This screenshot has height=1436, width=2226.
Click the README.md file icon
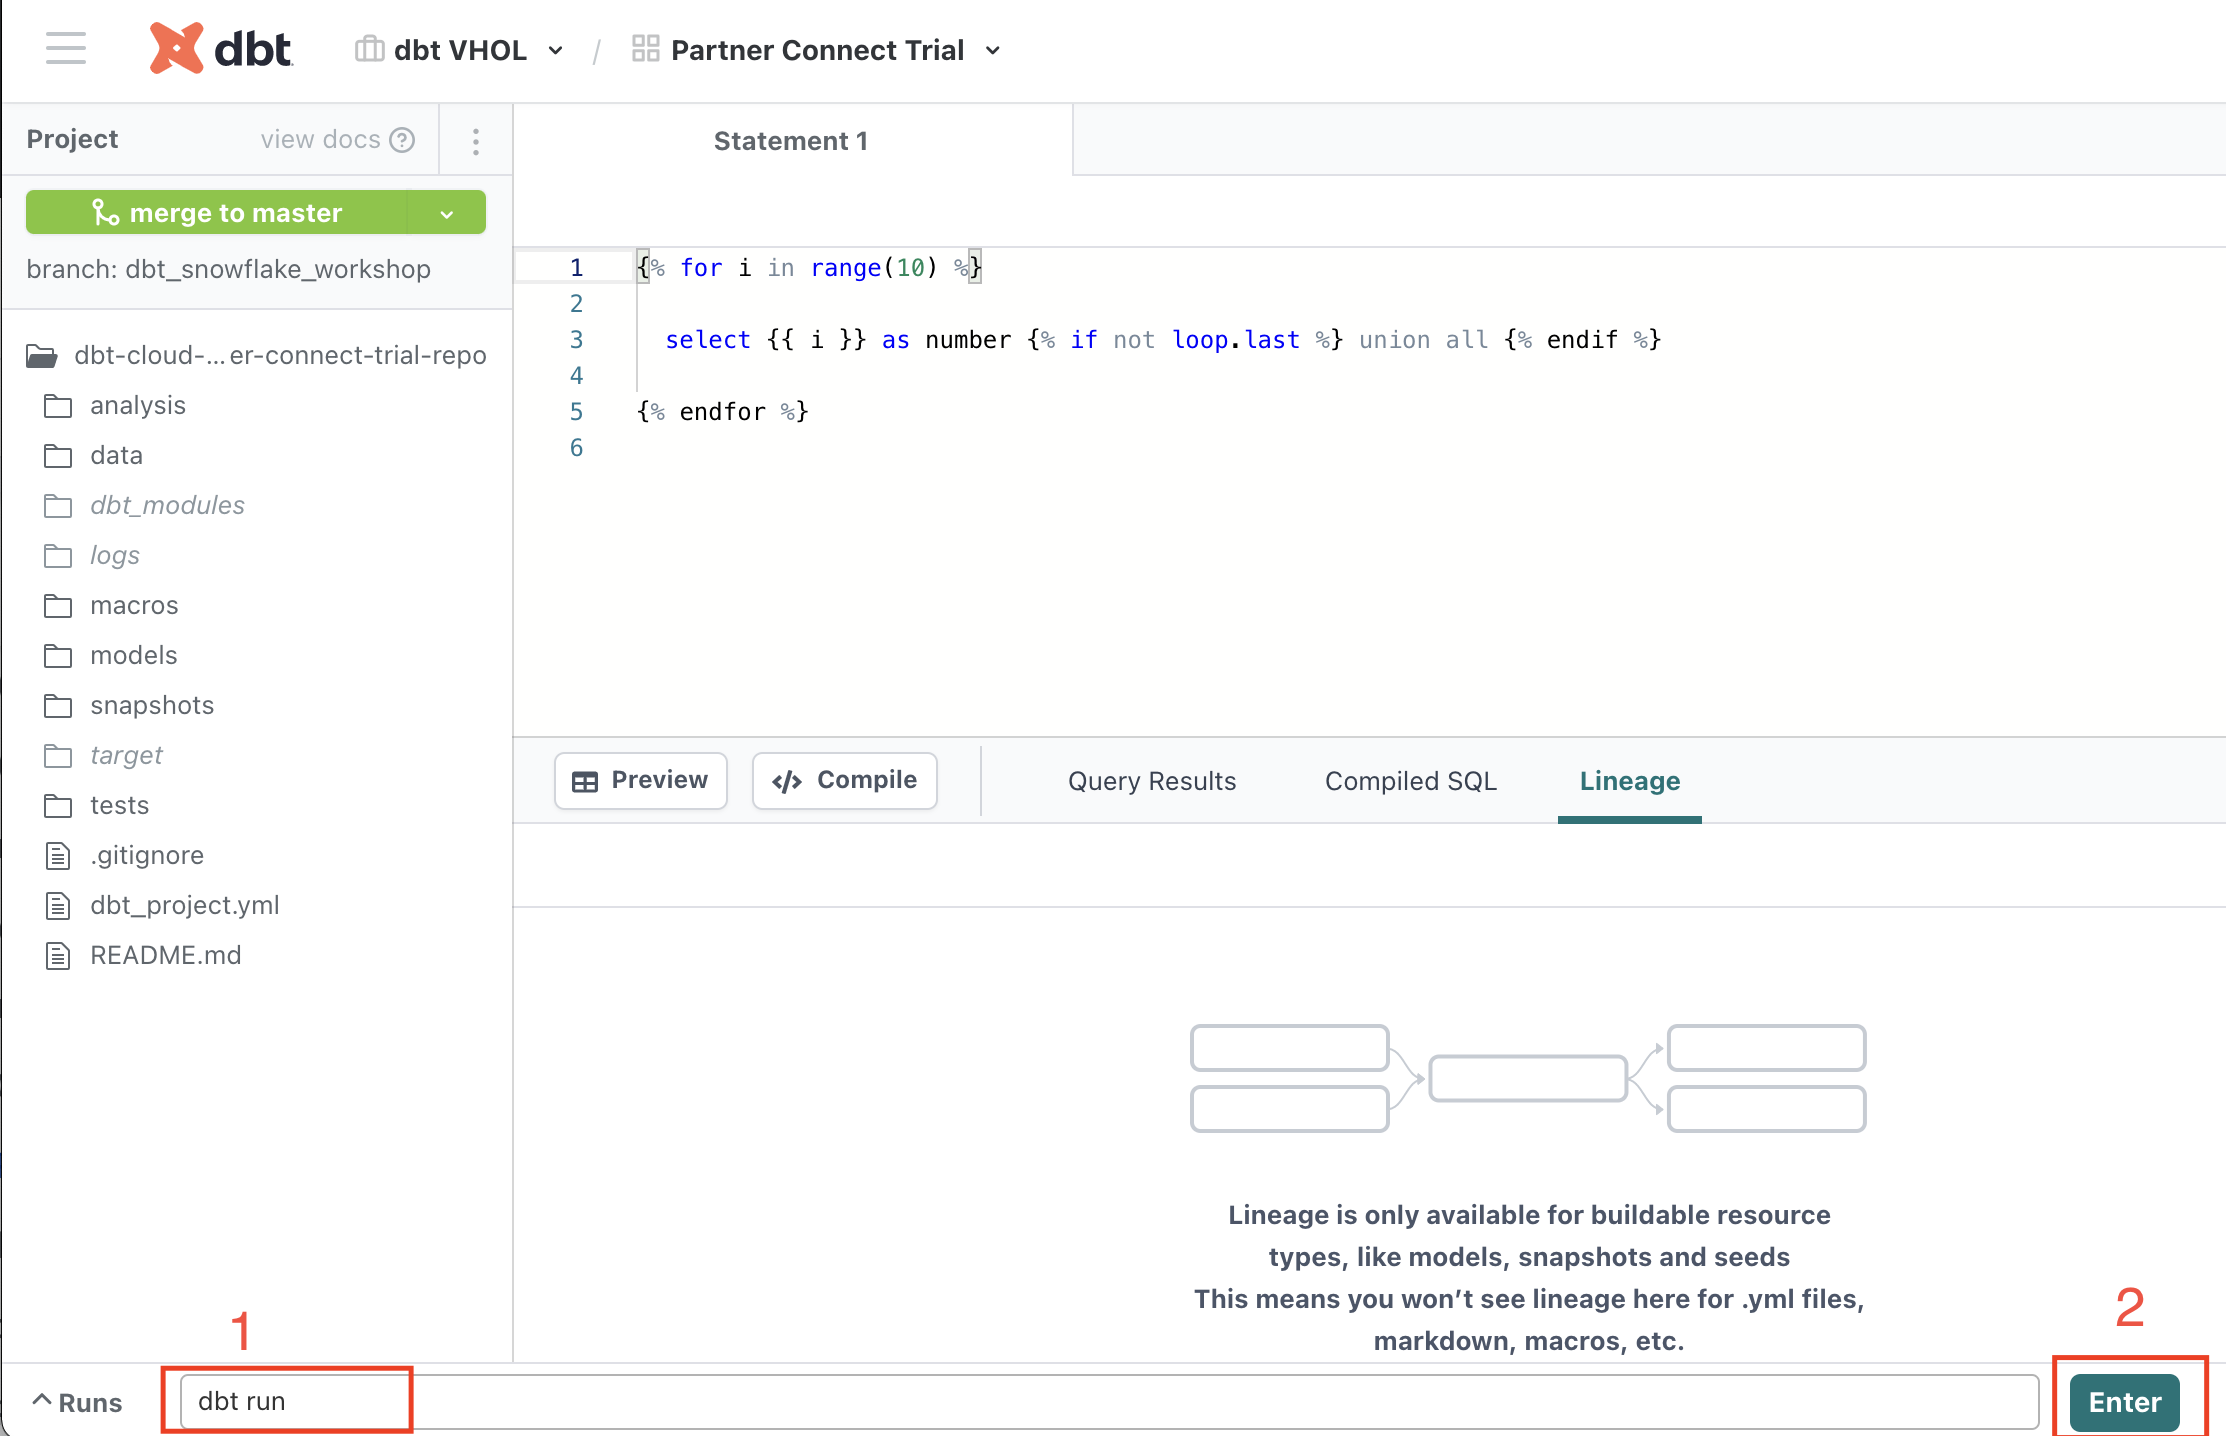(x=58, y=956)
